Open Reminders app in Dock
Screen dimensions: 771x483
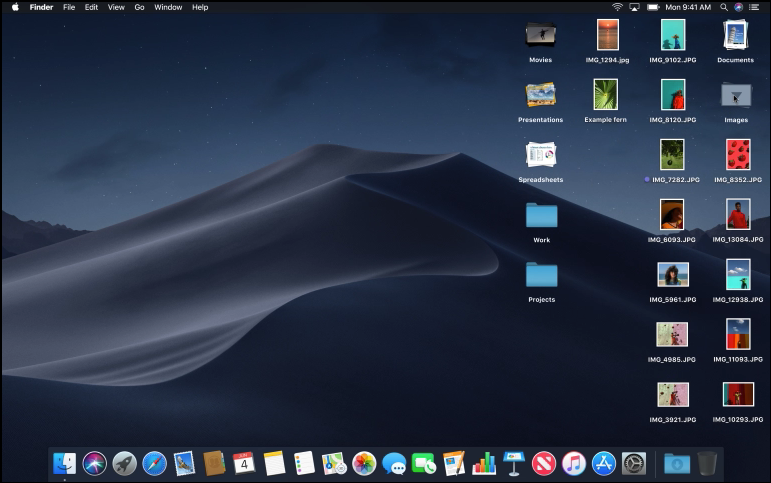(304, 463)
